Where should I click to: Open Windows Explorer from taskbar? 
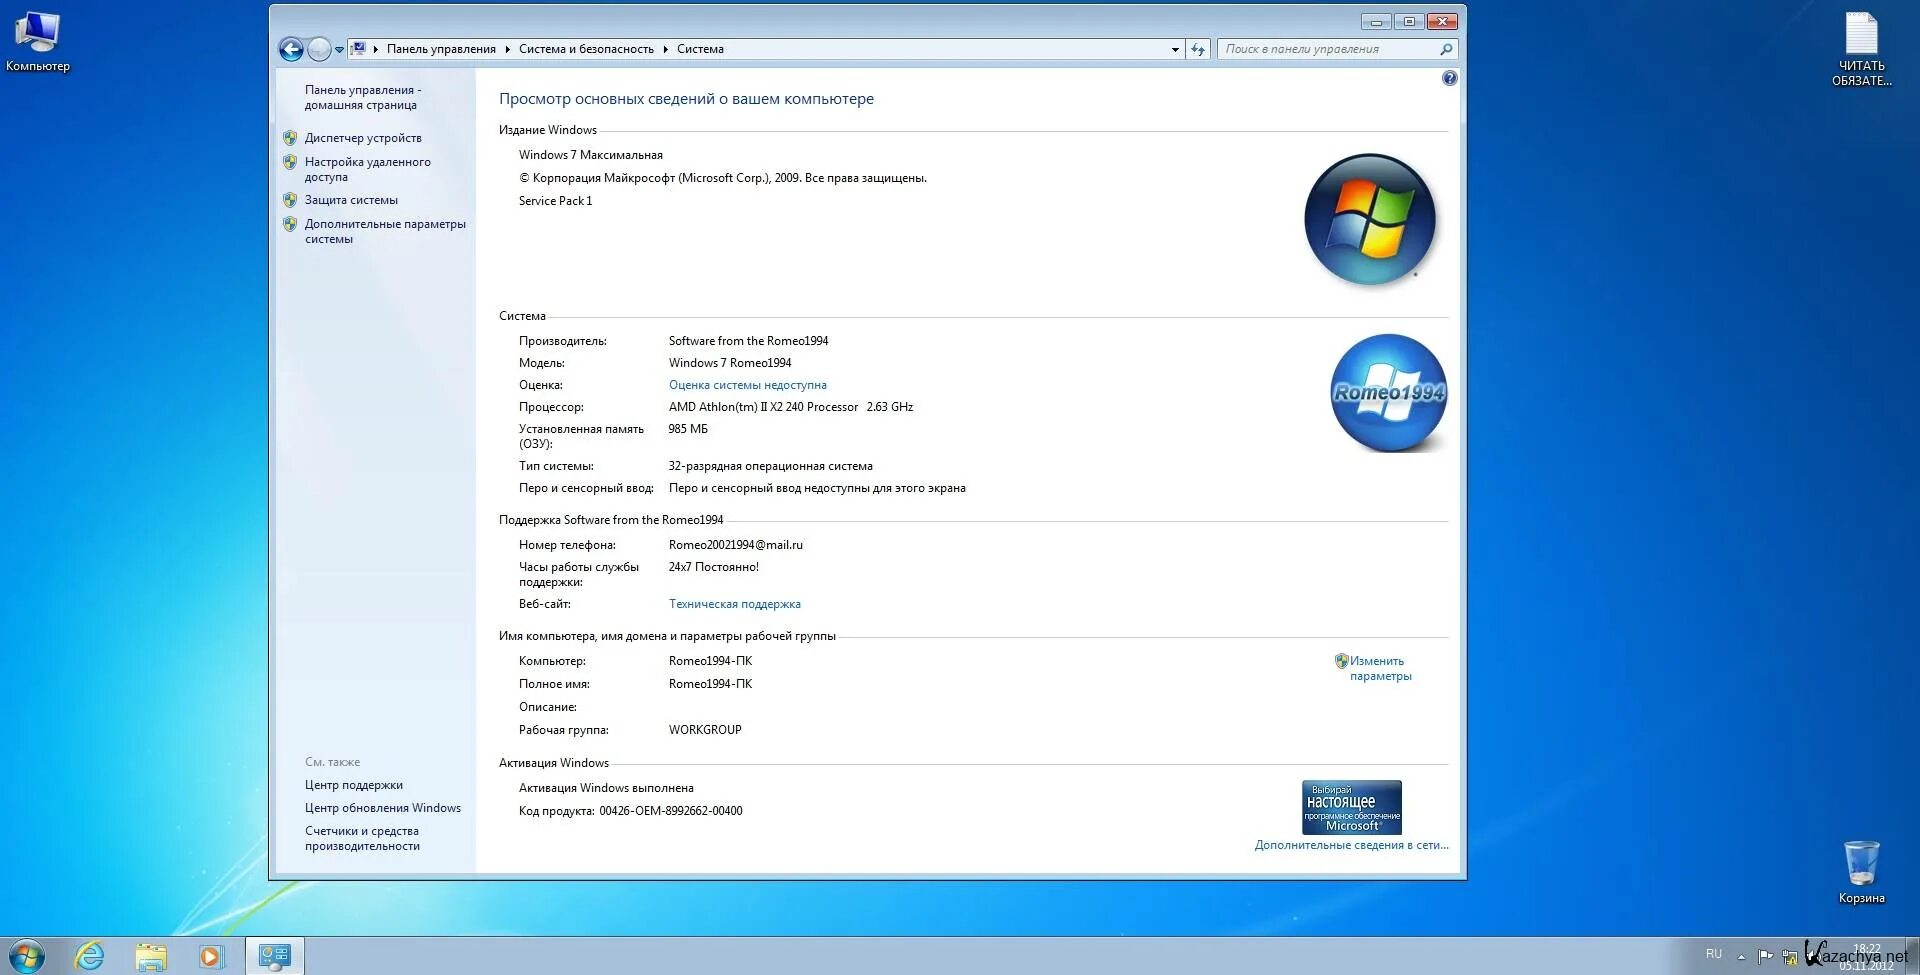coord(151,956)
